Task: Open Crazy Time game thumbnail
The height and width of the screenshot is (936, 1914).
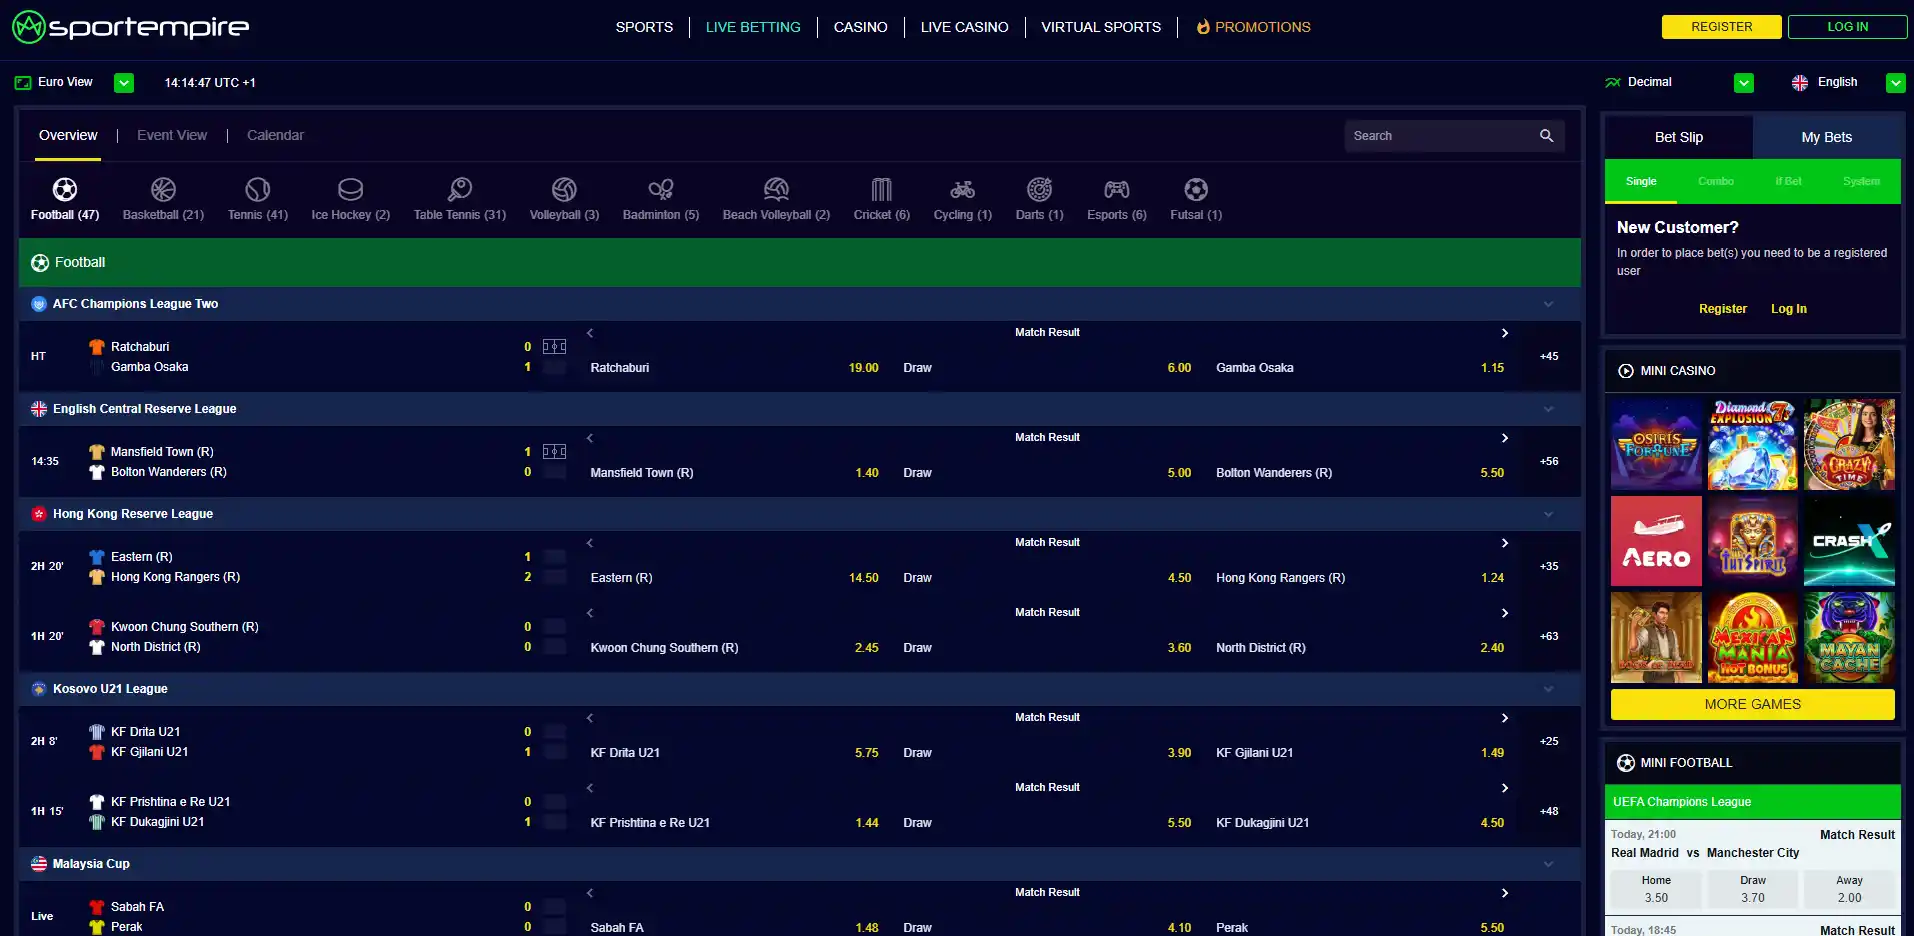Action: 1849,445
